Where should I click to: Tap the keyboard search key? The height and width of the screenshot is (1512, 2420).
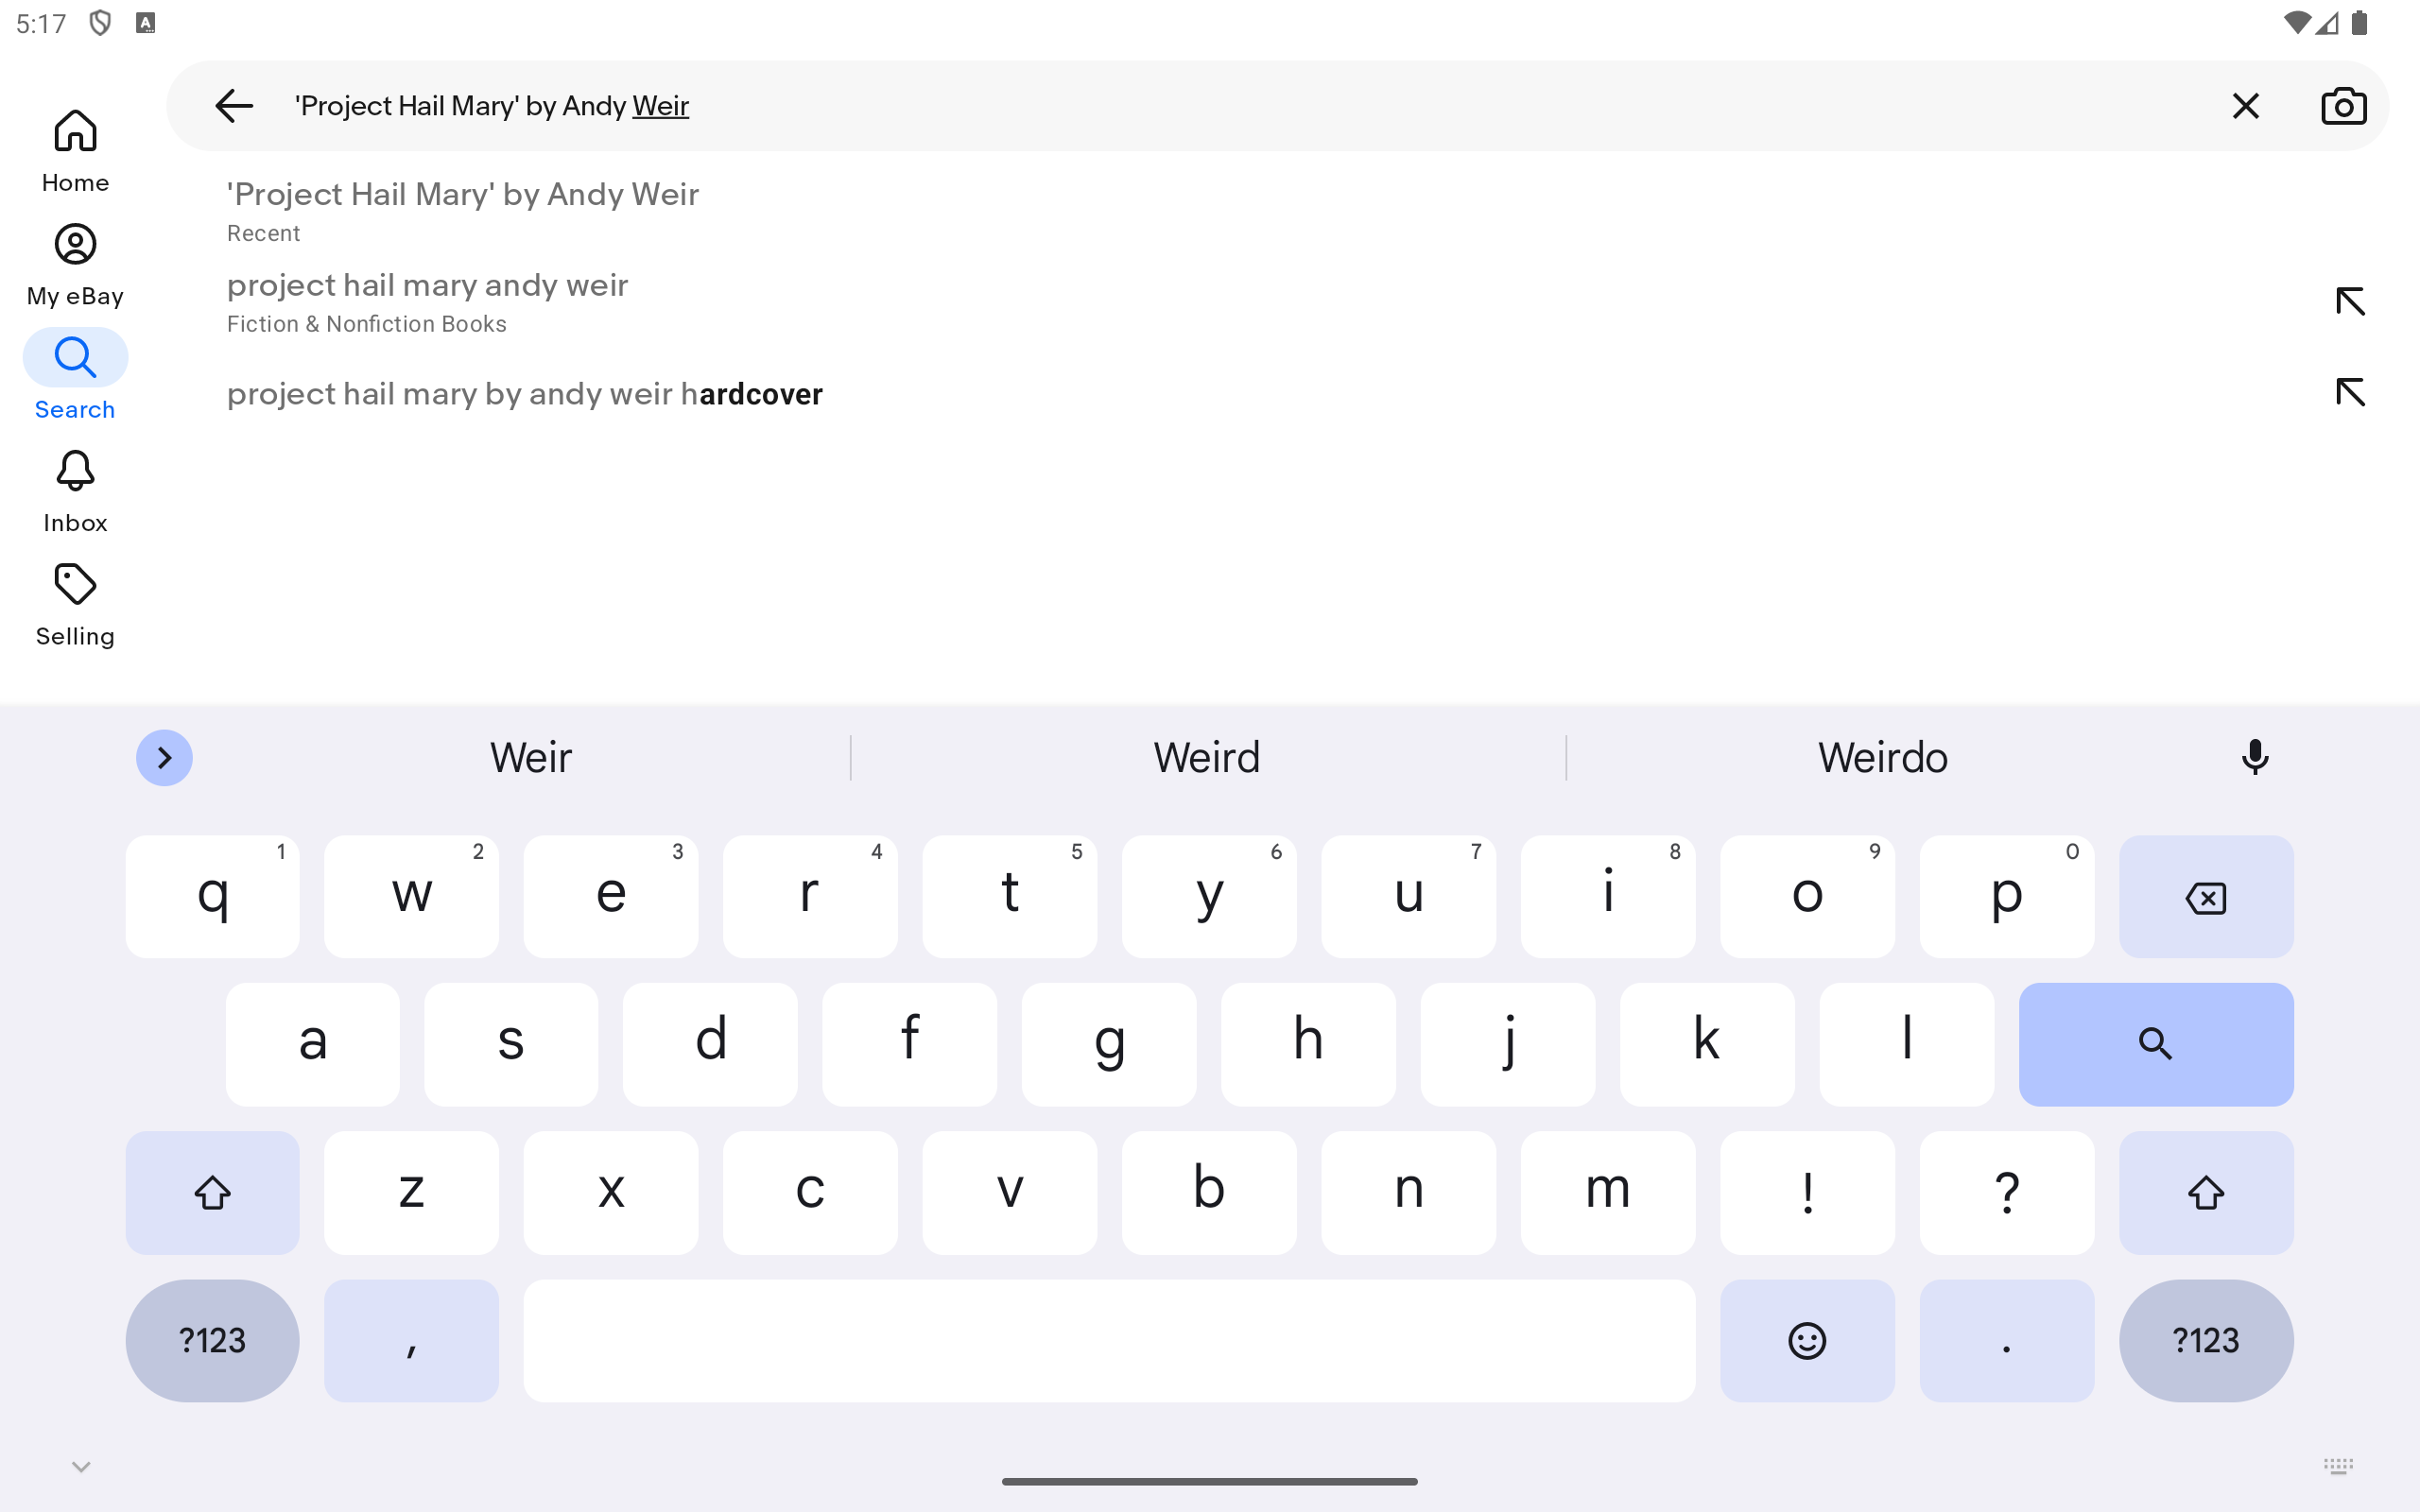click(2156, 1044)
